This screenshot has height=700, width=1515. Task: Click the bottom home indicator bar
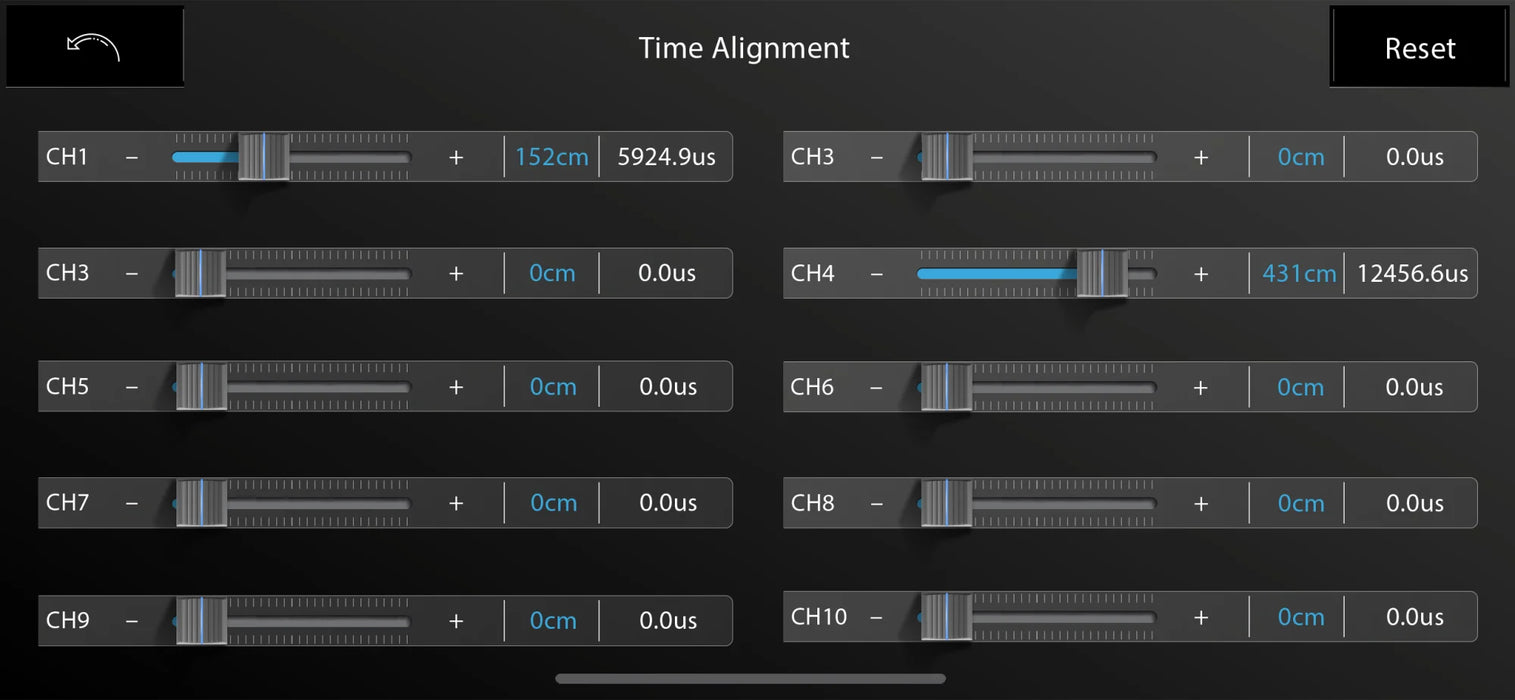tap(750, 678)
